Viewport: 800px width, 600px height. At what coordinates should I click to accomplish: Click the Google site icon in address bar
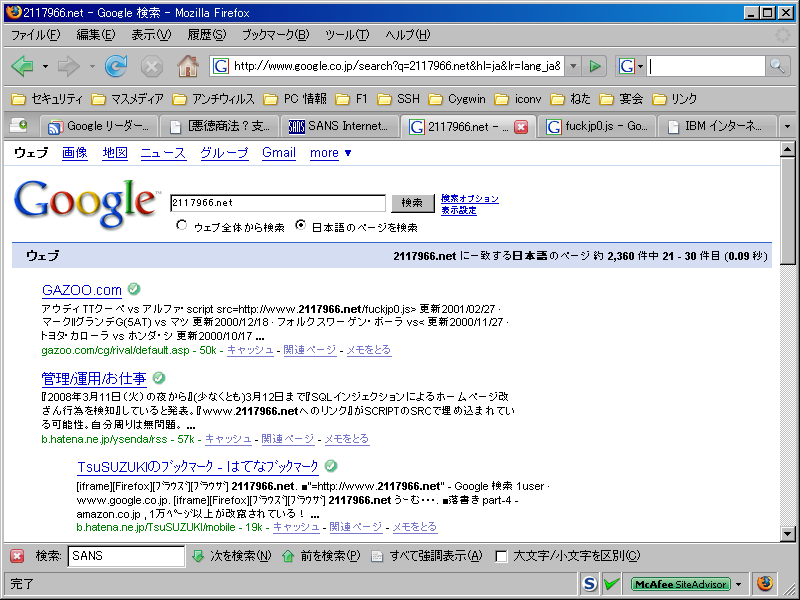[220, 66]
